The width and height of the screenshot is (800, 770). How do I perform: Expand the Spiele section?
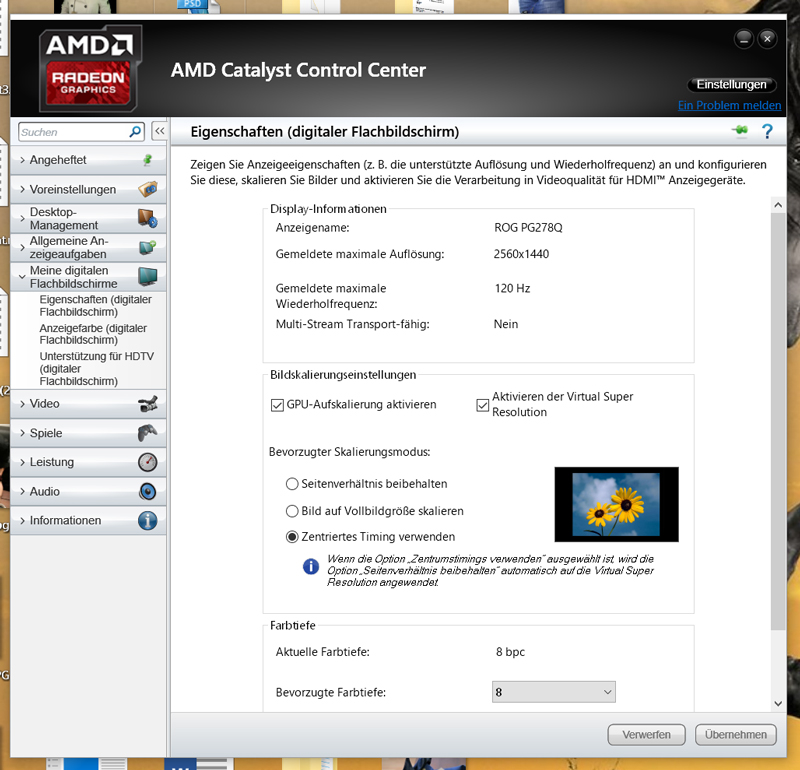88,433
